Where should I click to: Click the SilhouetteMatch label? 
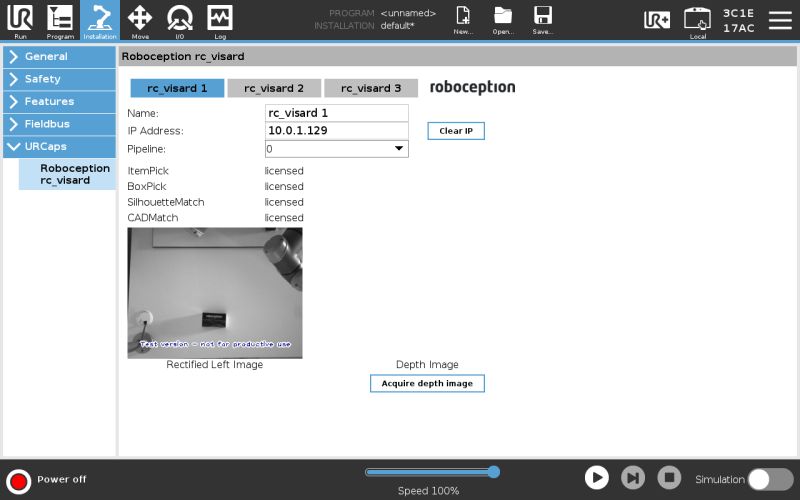(x=166, y=202)
